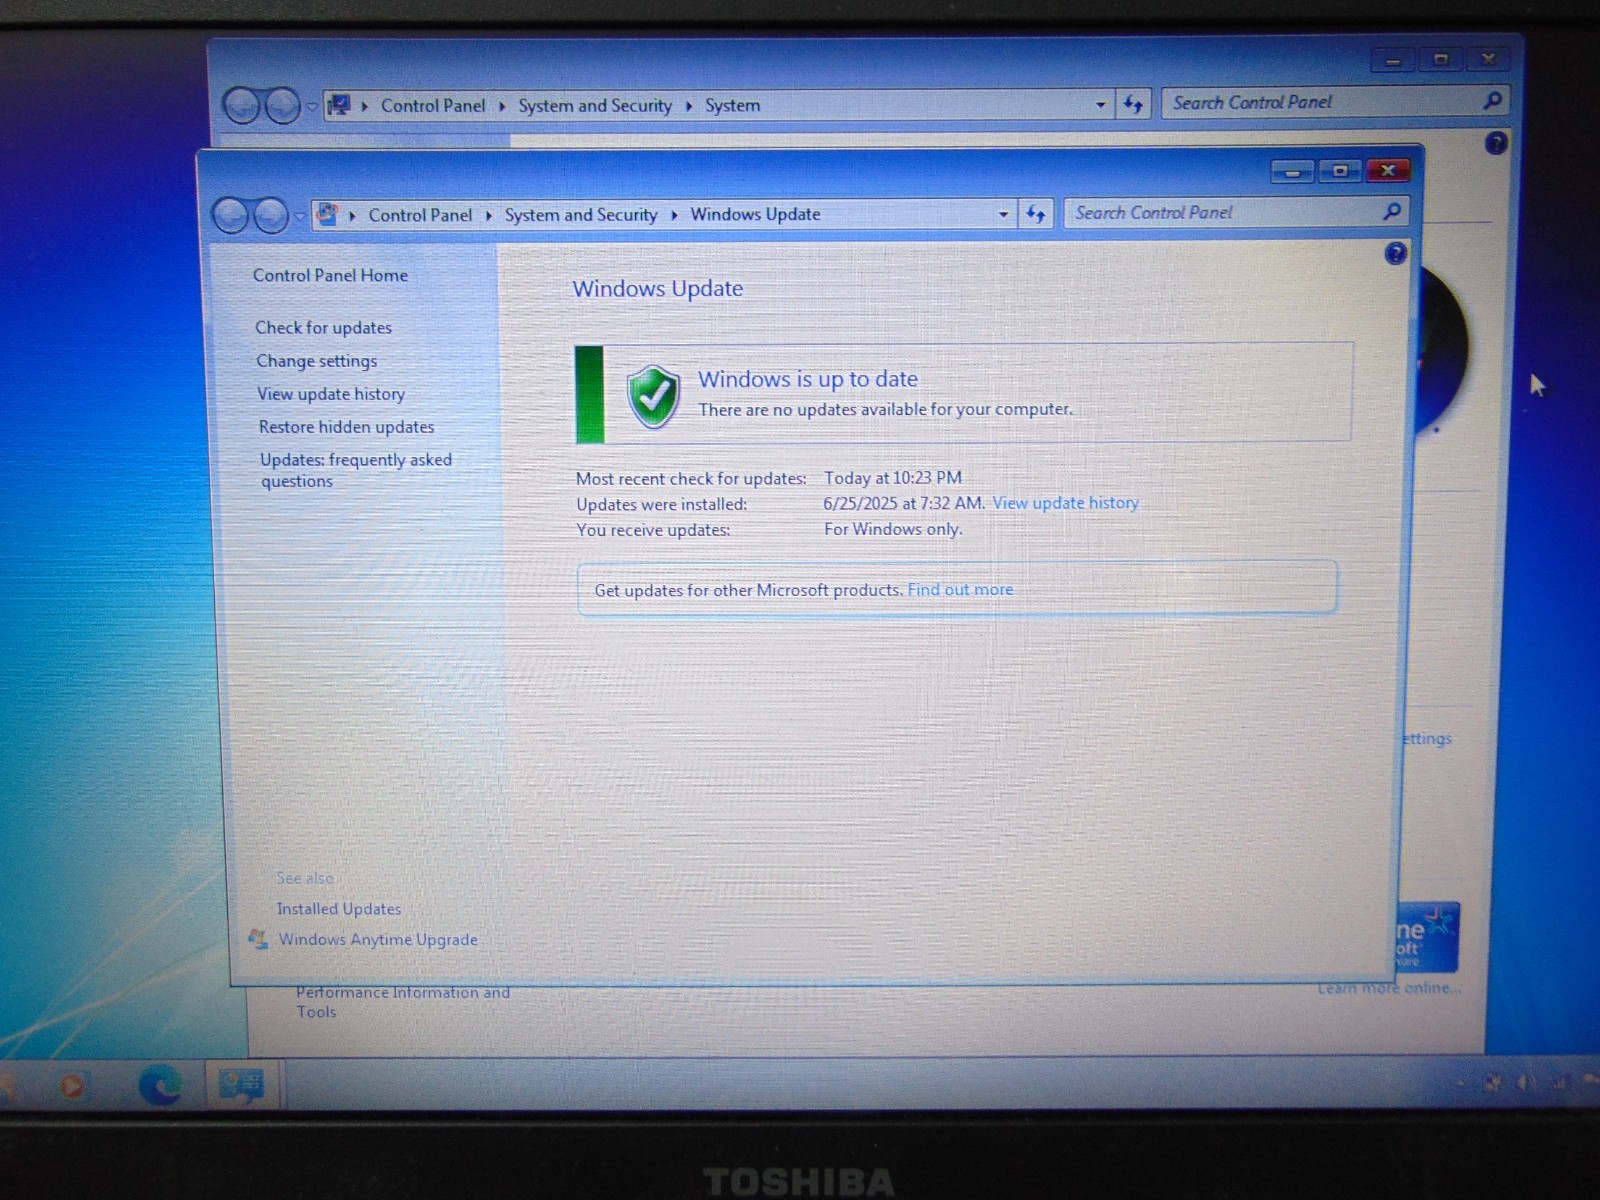
Task: Open address history dropdown in Windows Update window
Action: pyautogui.click(x=1003, y=214)
